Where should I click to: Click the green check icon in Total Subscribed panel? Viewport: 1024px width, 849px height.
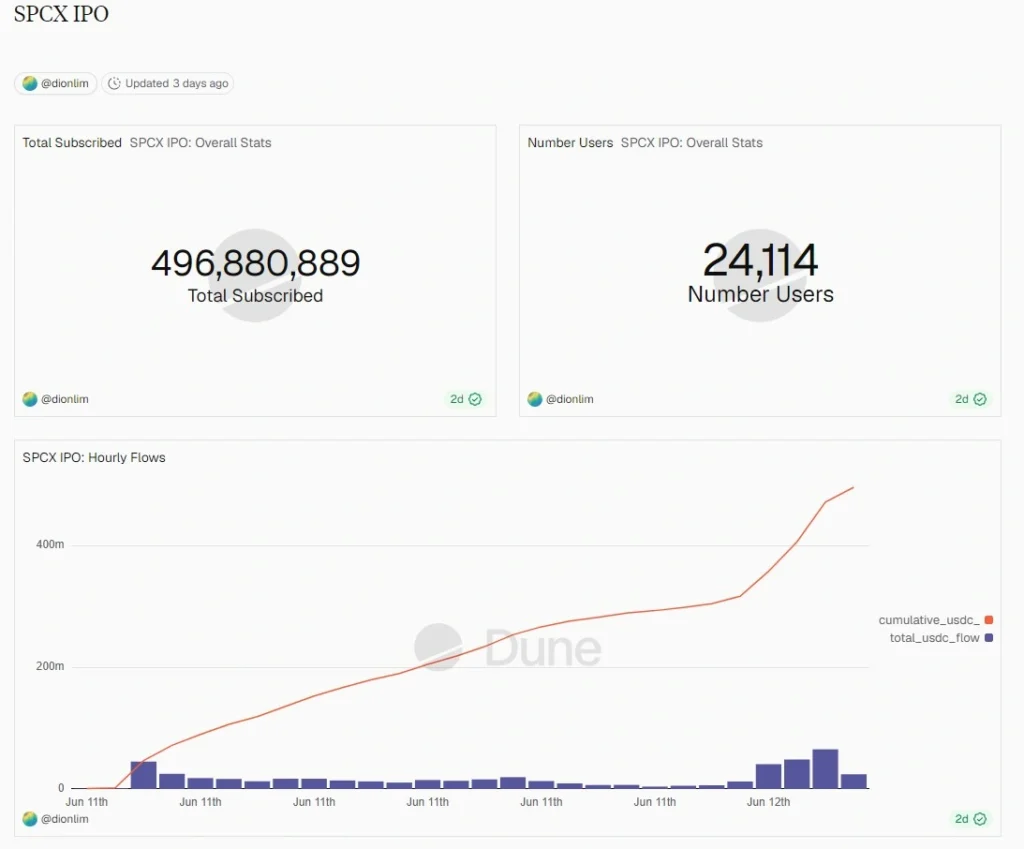tap(475, 399)
